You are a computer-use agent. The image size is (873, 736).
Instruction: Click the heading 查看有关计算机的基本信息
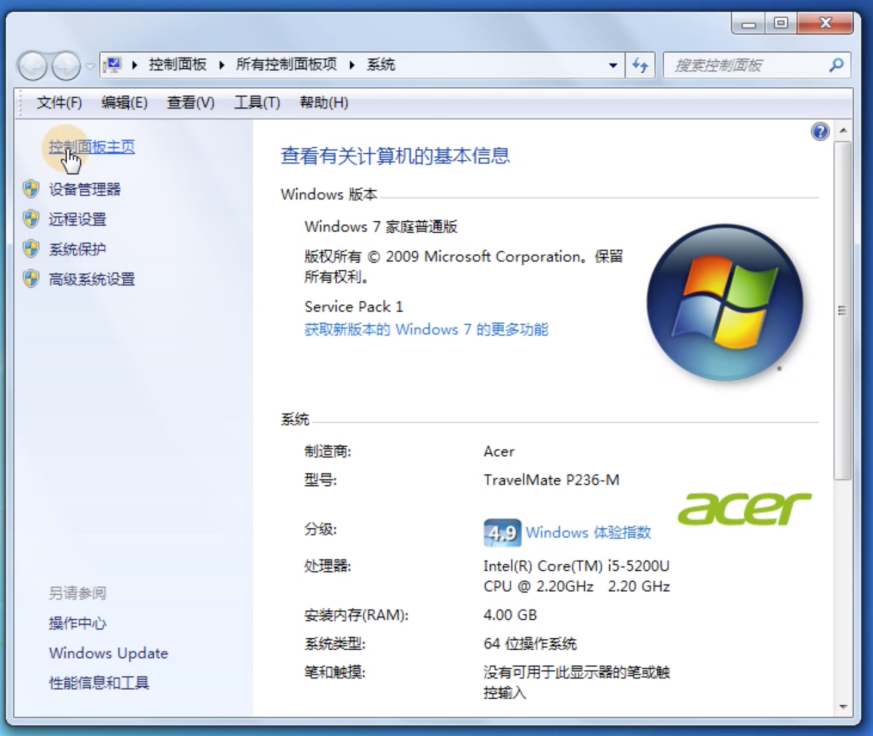click(x=395, y=156)
